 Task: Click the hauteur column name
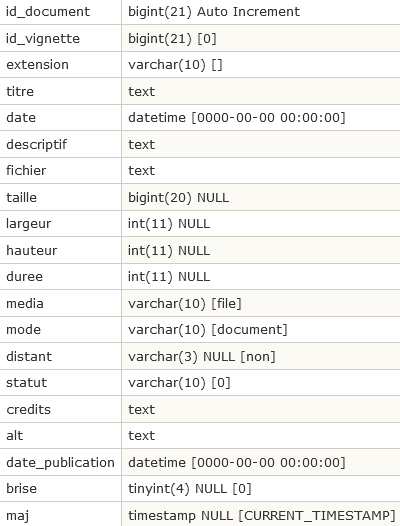32,250
